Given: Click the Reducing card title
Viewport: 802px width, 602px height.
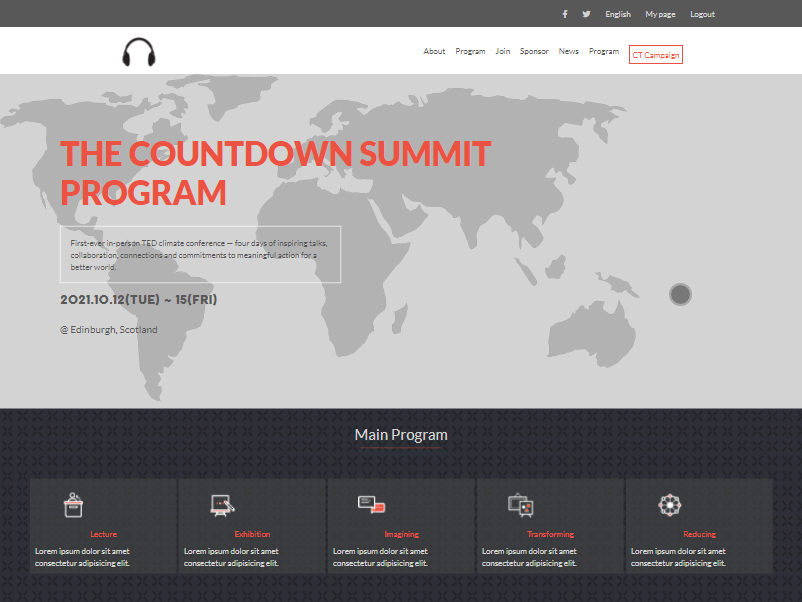Looking at the screenshot, I should tap(699, 534).
